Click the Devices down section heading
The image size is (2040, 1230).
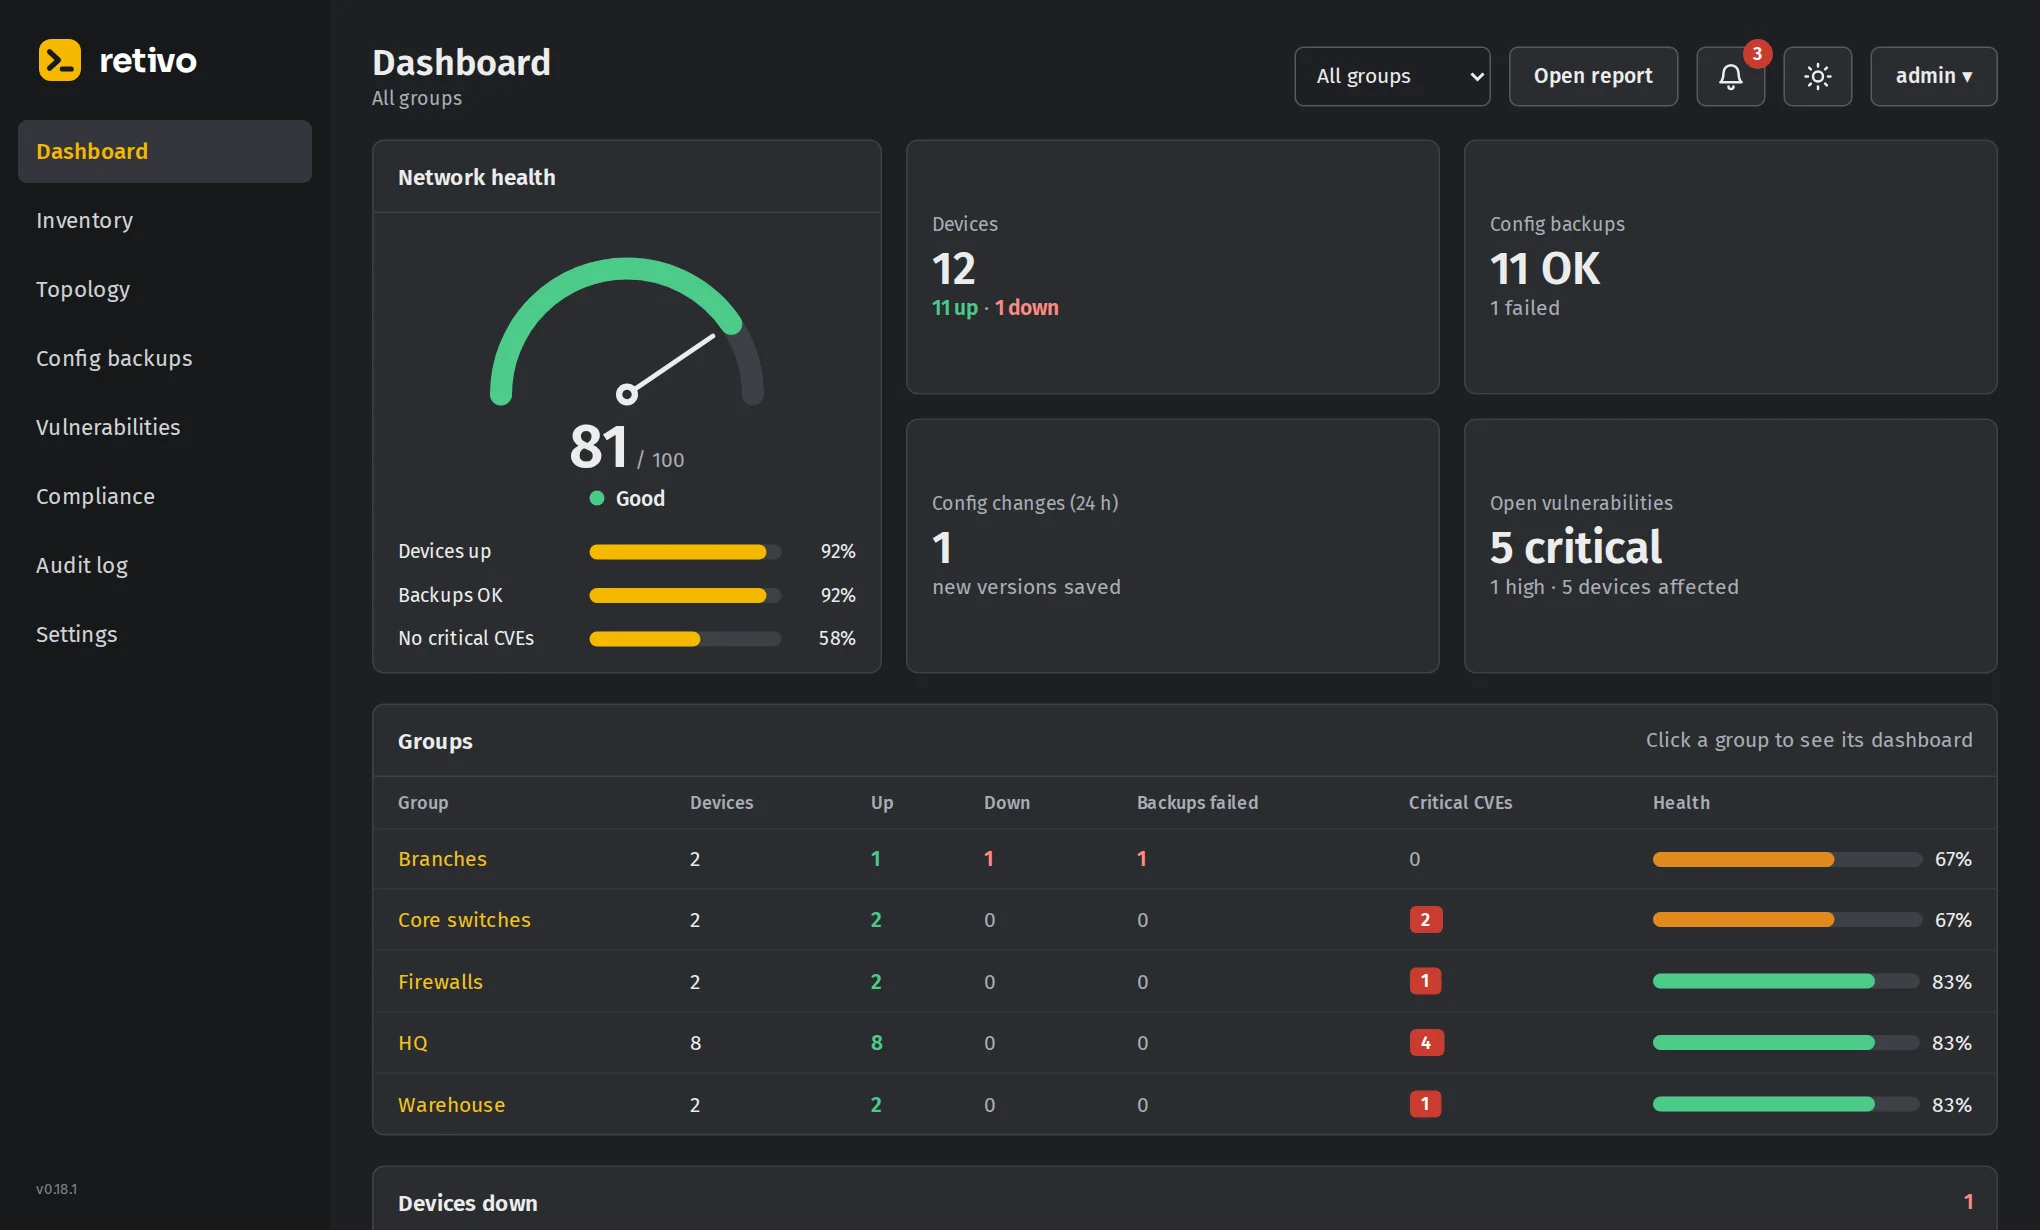pyautogui.click(x=467, y=1203)
